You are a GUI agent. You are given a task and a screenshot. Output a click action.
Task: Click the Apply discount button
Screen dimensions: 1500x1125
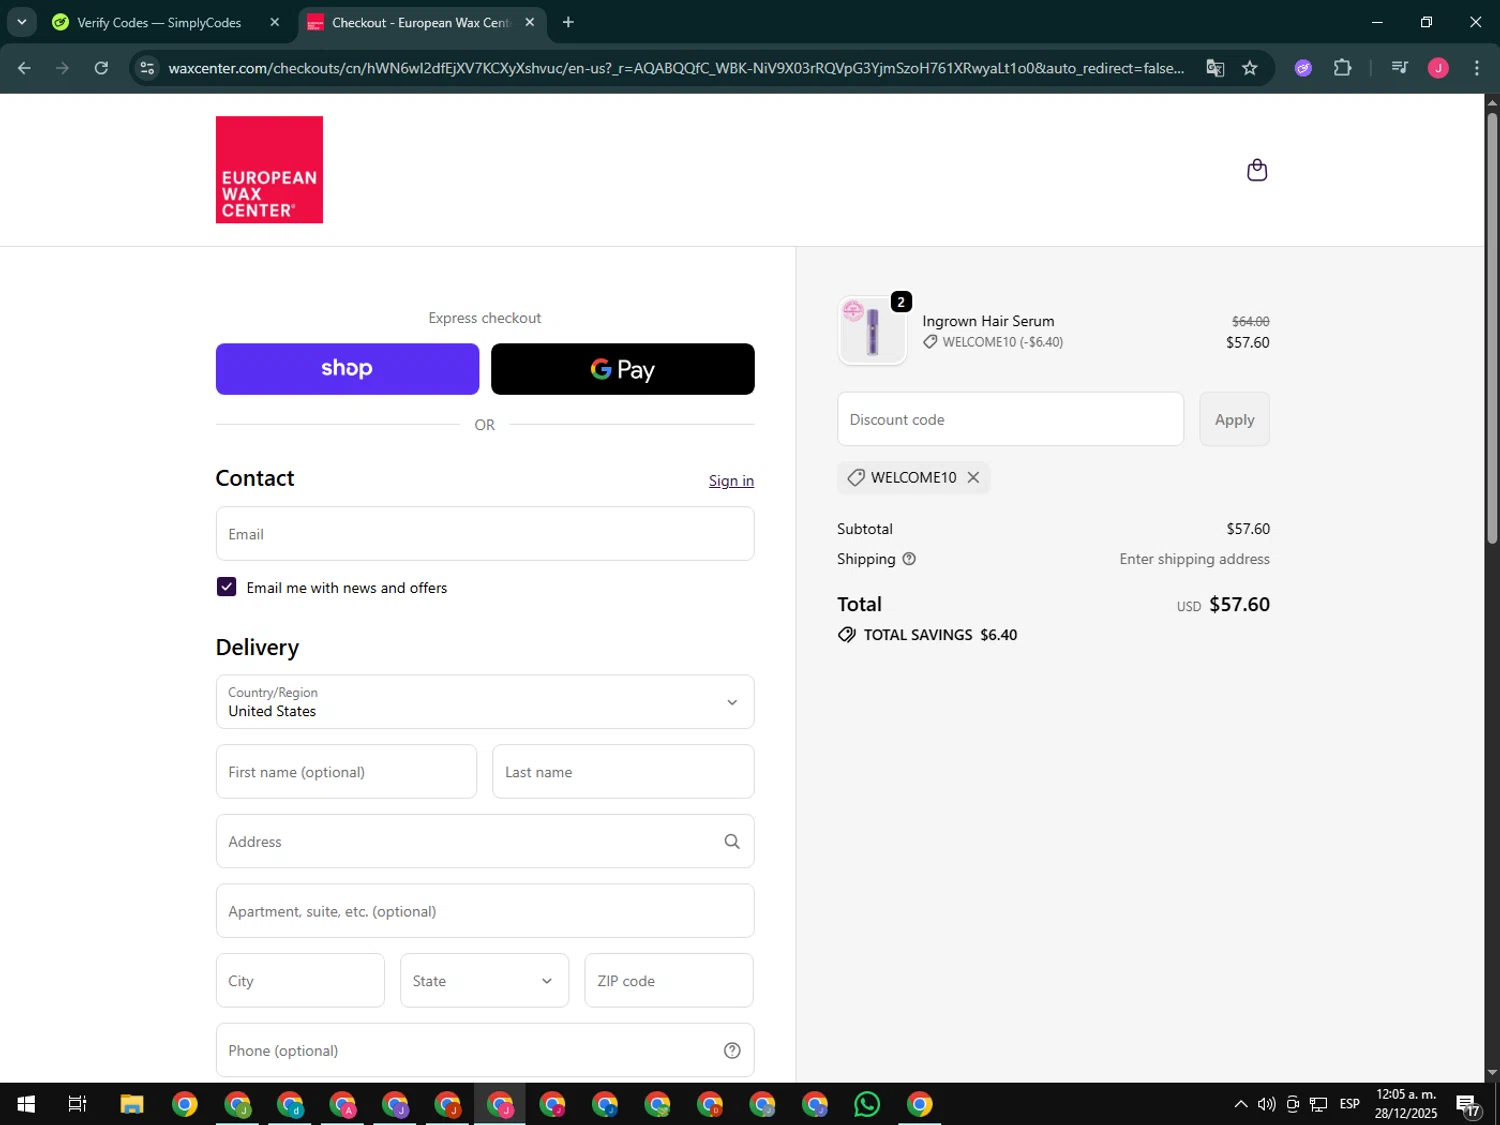[1234, 419]
